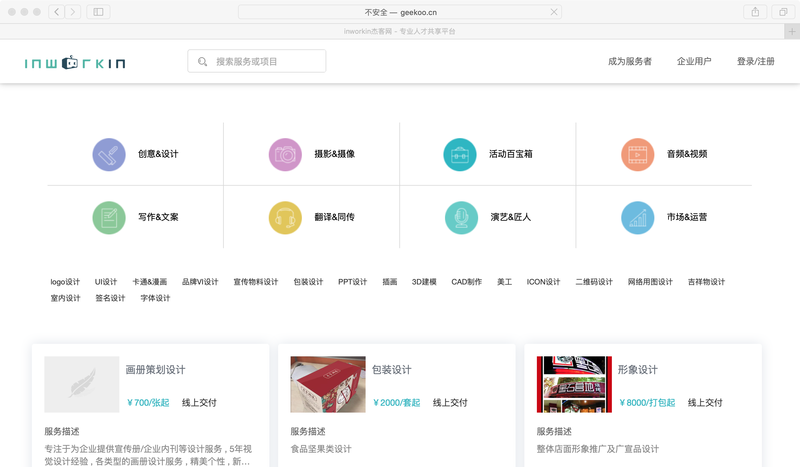Open the 演艺&匠人 microphone icon
Viewport: 800px width, 467px height.
461,218
